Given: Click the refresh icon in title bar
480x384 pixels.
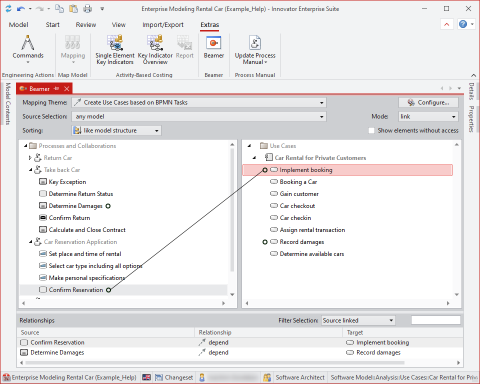Looking at the screenshot, I should pyautogui.click(x=8, y=9).
